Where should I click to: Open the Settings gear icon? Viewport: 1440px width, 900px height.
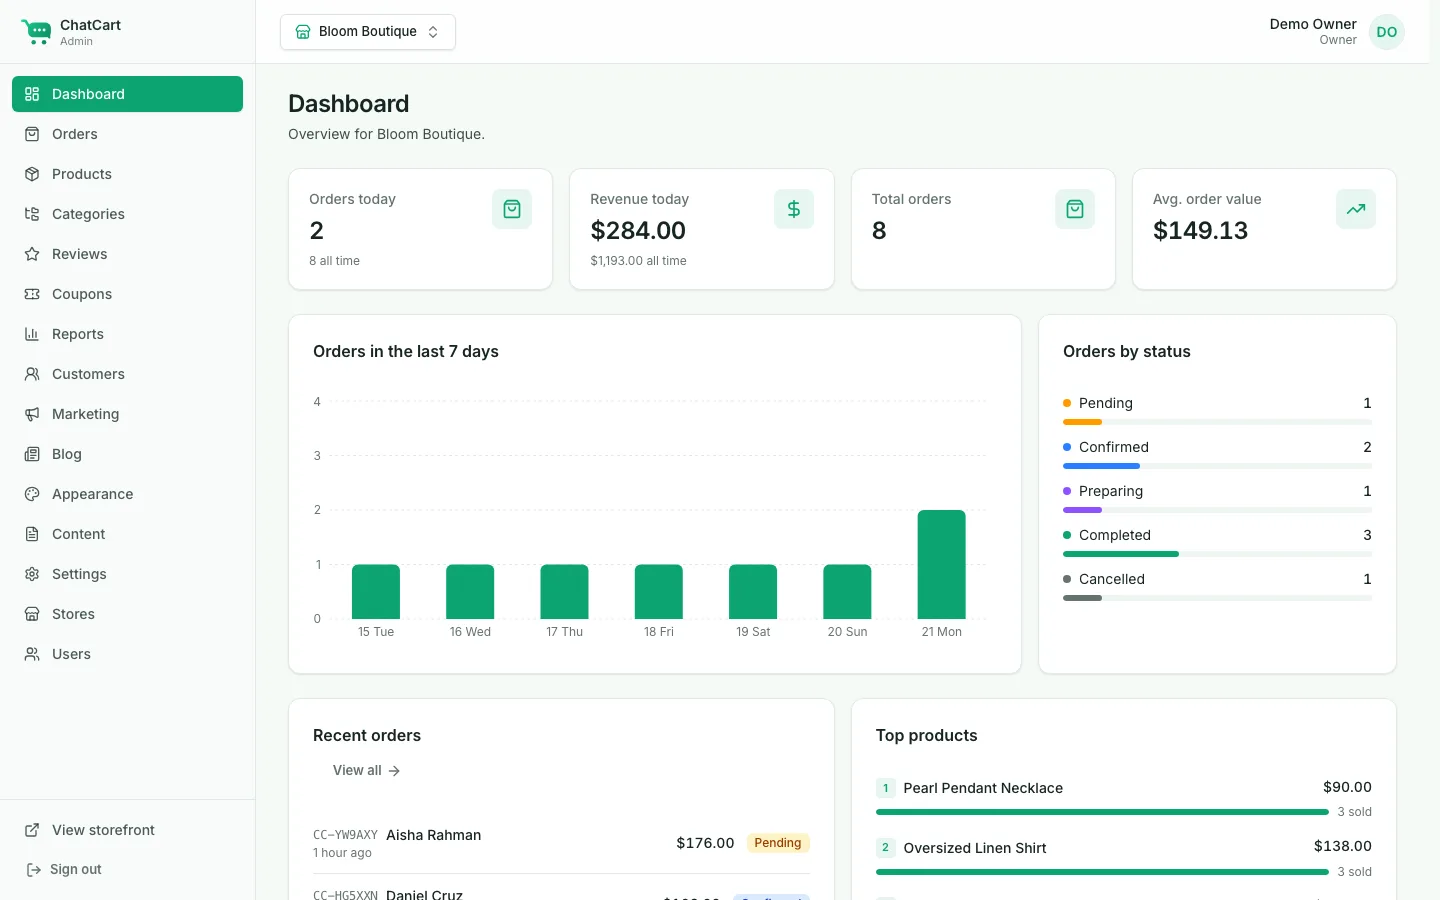pyautogui.click(x=32, y=574)
